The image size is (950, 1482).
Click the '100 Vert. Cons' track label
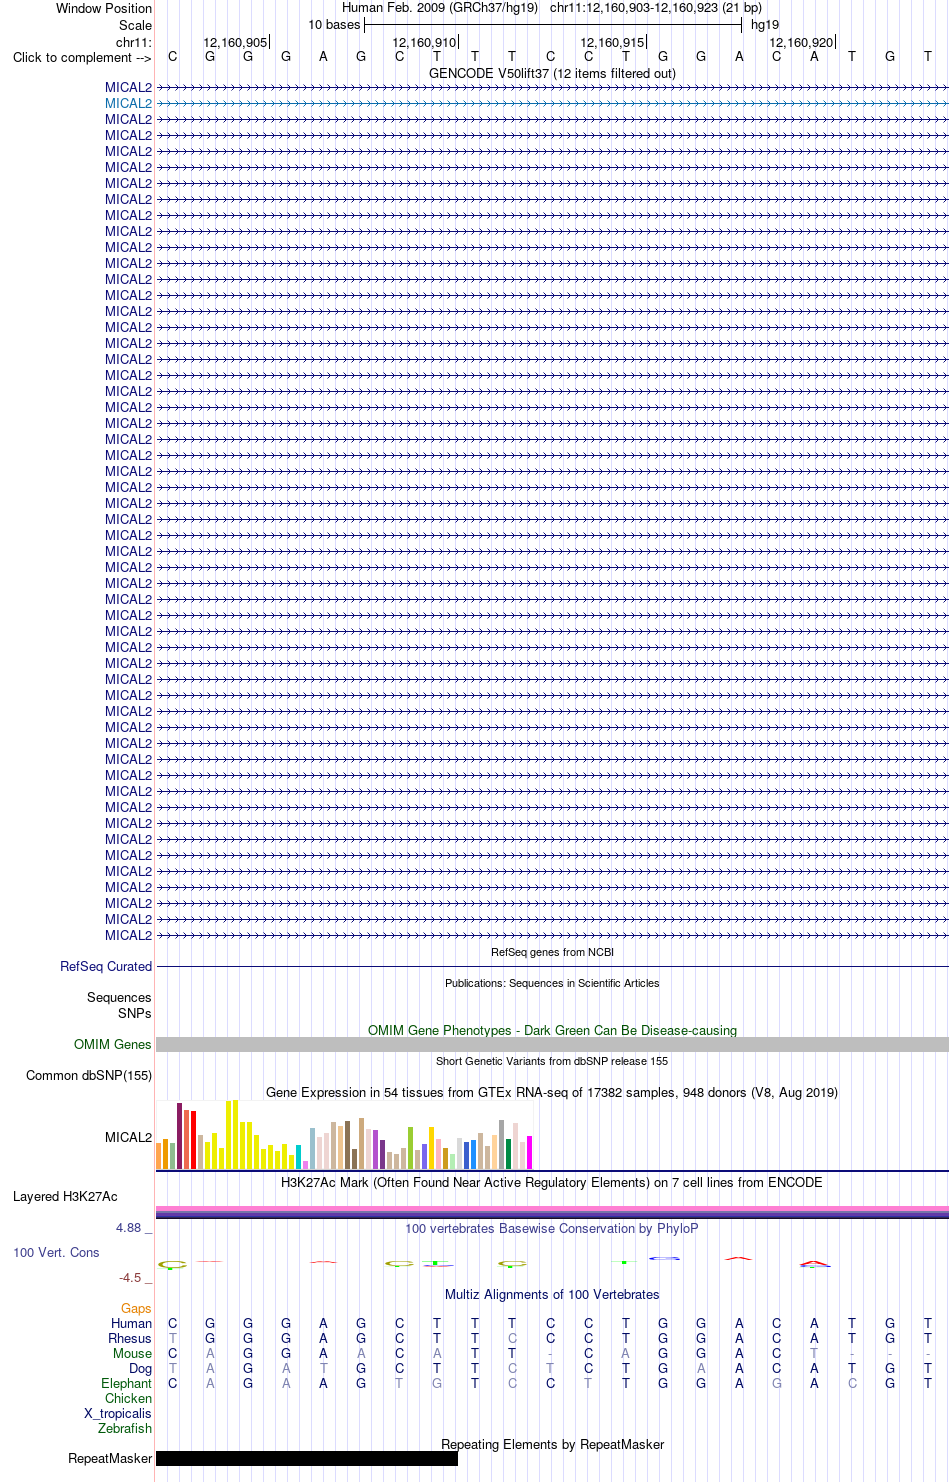[x=56, y=1252]
